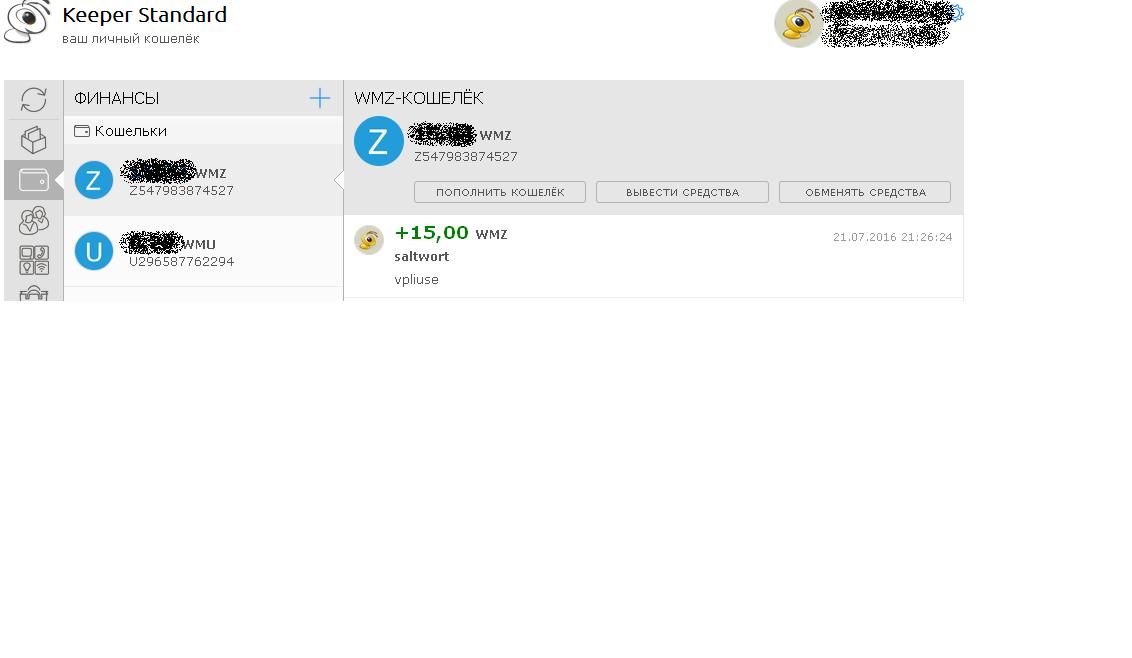Viewport: 1132px width, 658px height.
Task: Open the services grid sidebar icon
Action: (x=33, y=260)
